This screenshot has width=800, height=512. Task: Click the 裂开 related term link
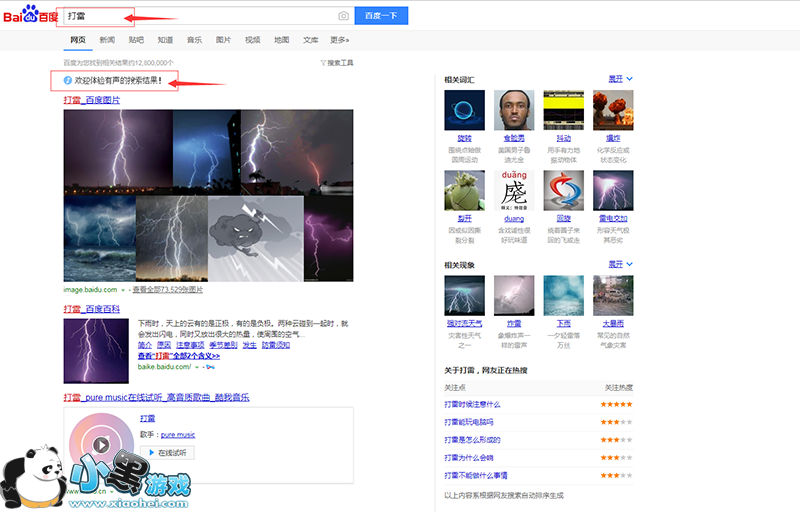(464, 218)
